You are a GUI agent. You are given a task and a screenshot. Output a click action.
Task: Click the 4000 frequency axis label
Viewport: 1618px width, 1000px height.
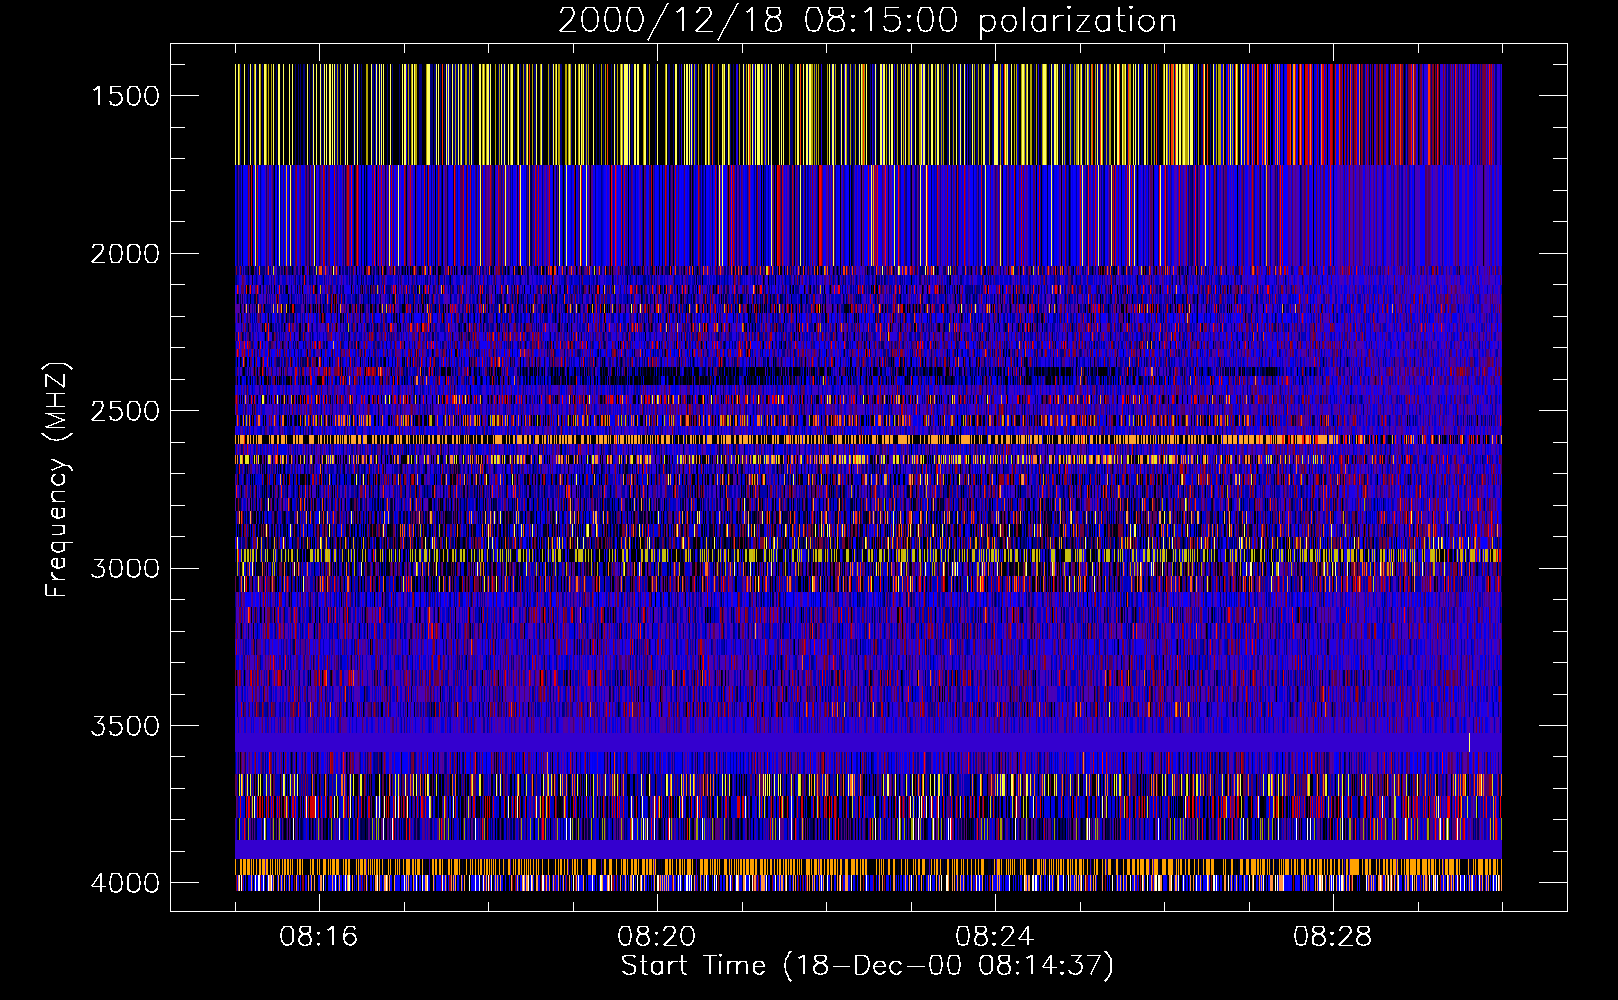coord(125,883)
